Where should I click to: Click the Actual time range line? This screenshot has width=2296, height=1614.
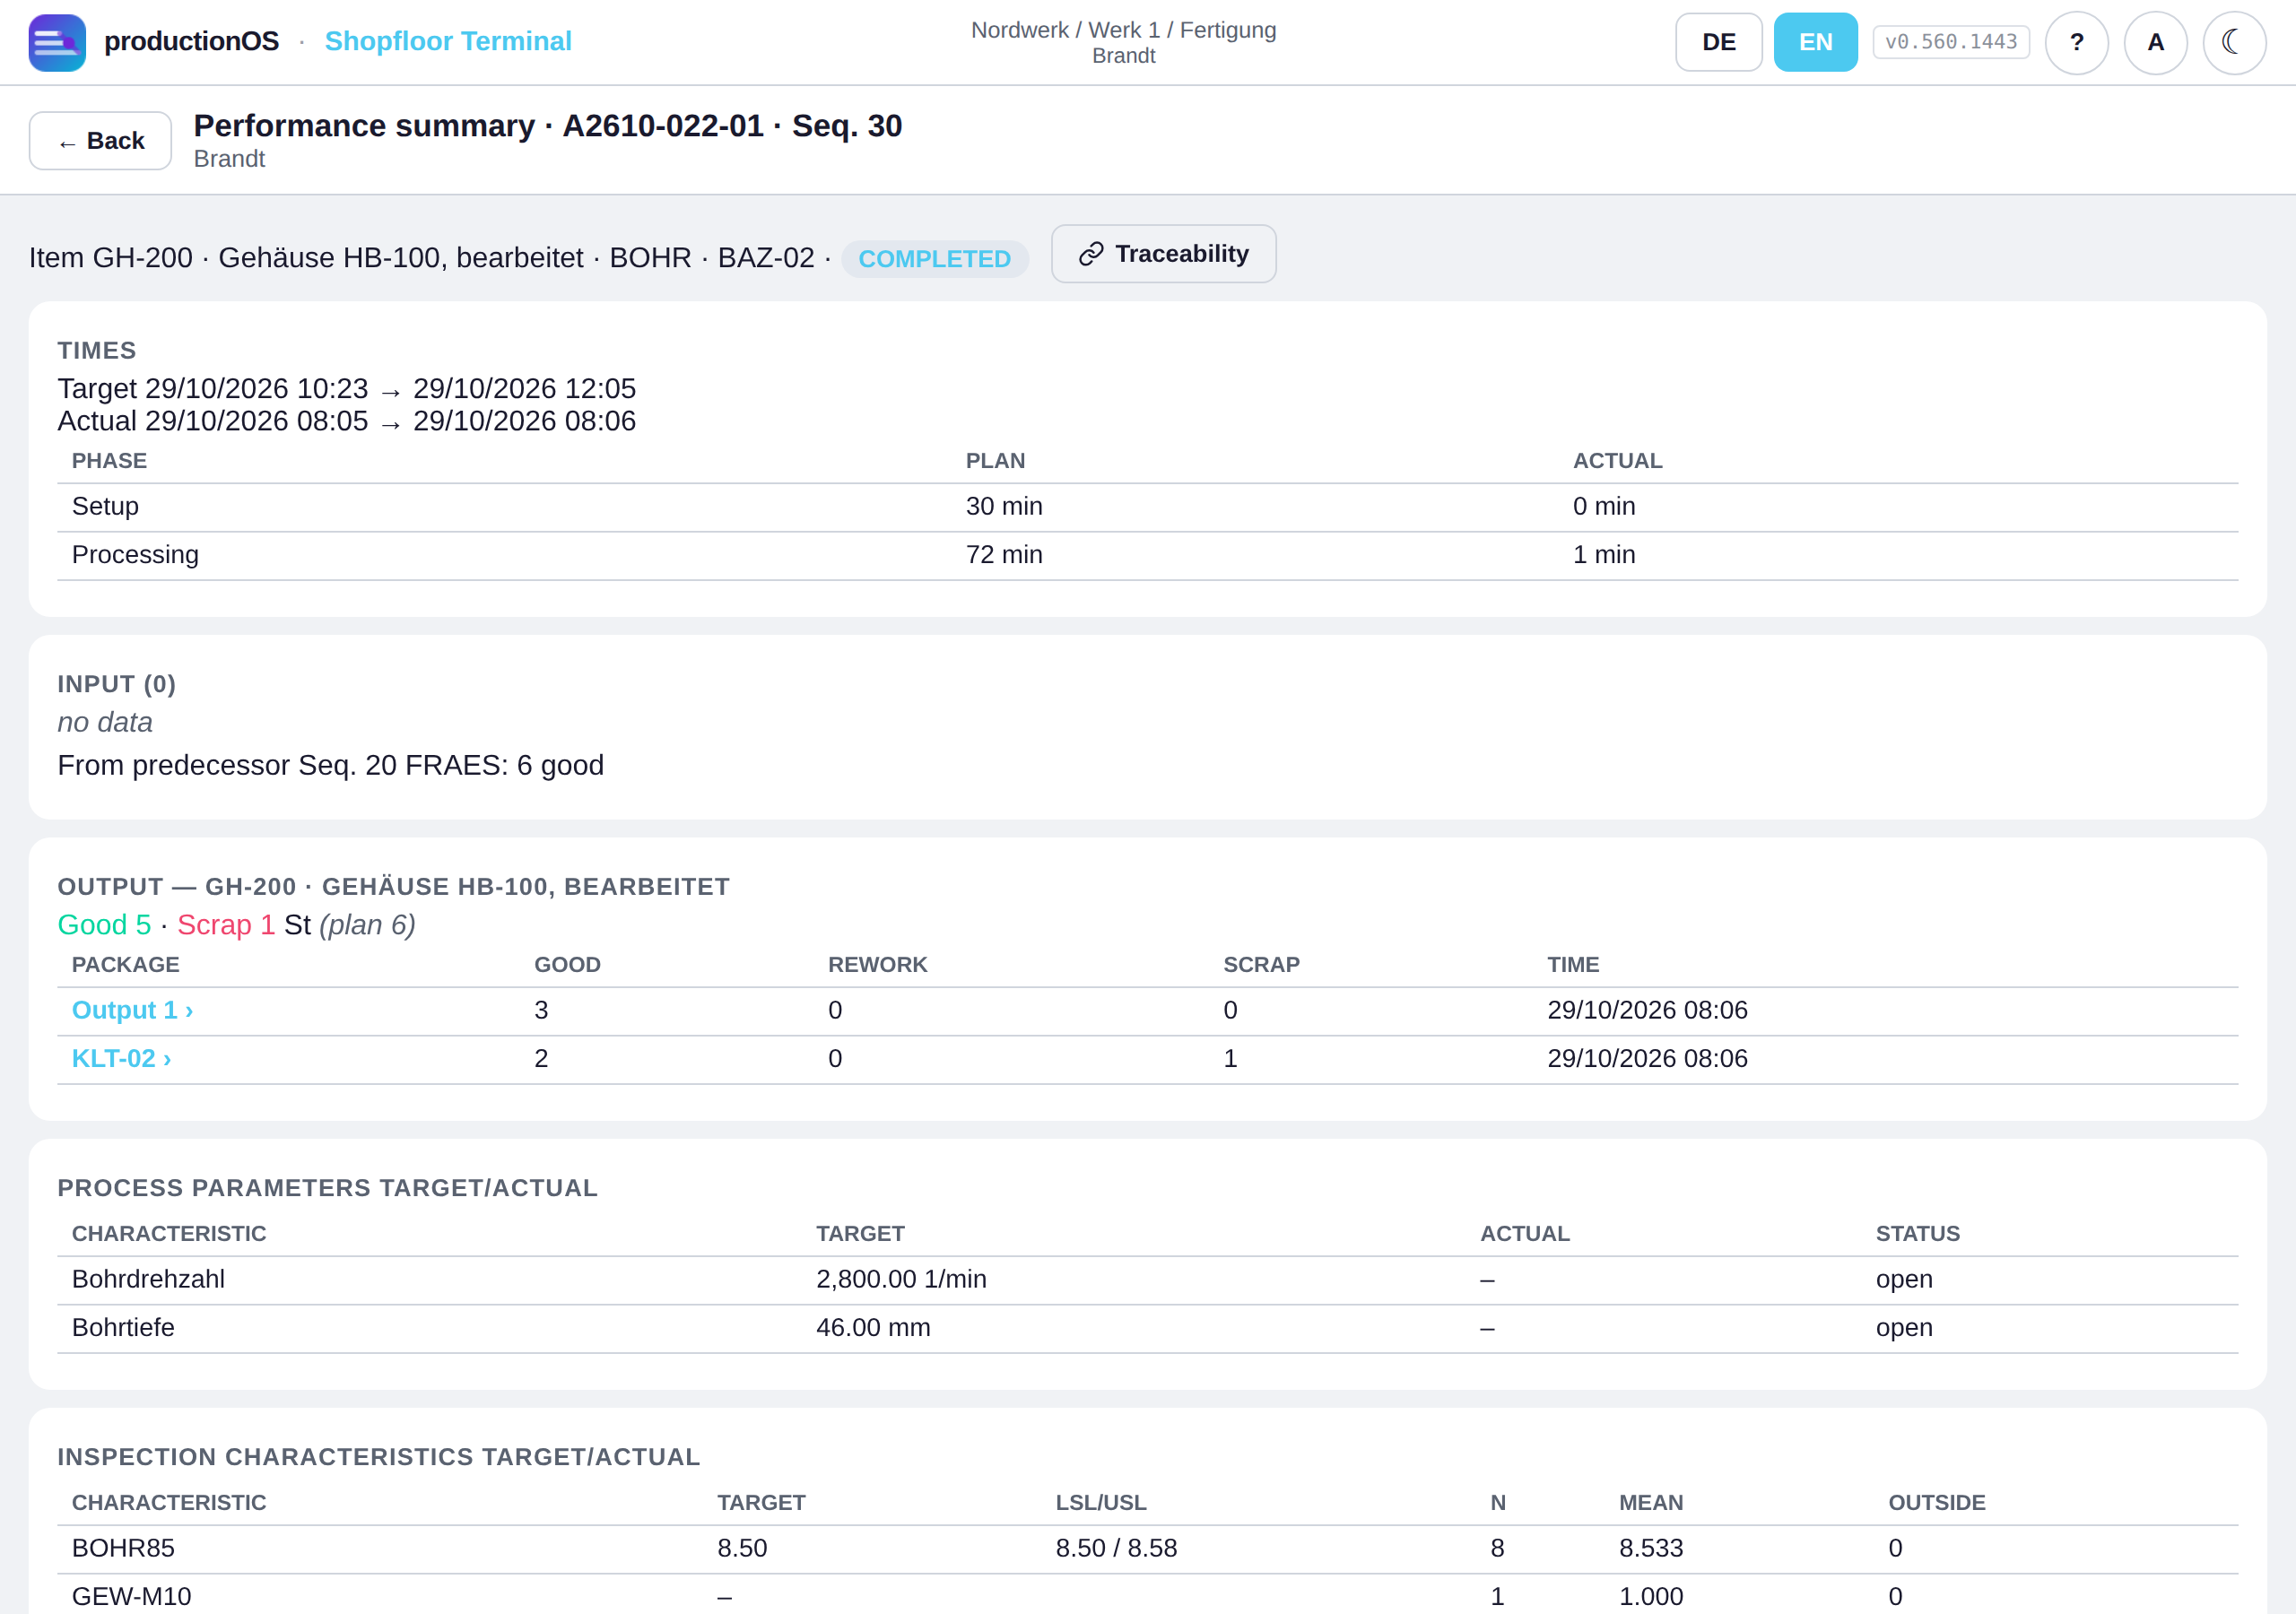tap(346, 421)
